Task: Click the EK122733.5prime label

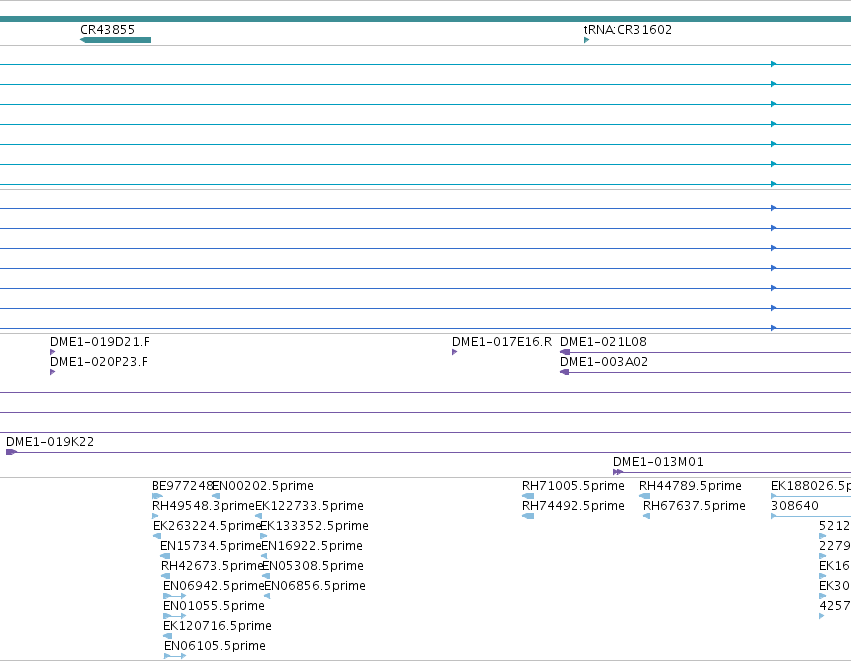Action: (309, 505)
